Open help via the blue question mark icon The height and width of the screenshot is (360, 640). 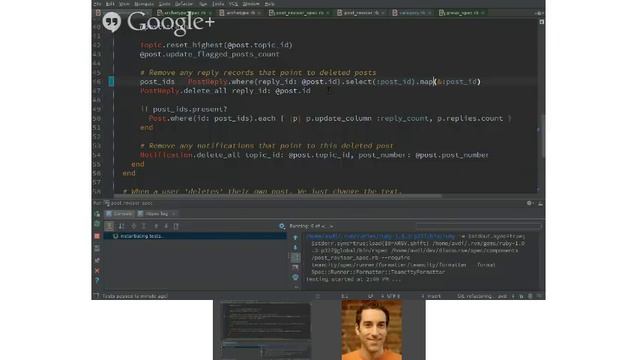[x=97, y=281]
